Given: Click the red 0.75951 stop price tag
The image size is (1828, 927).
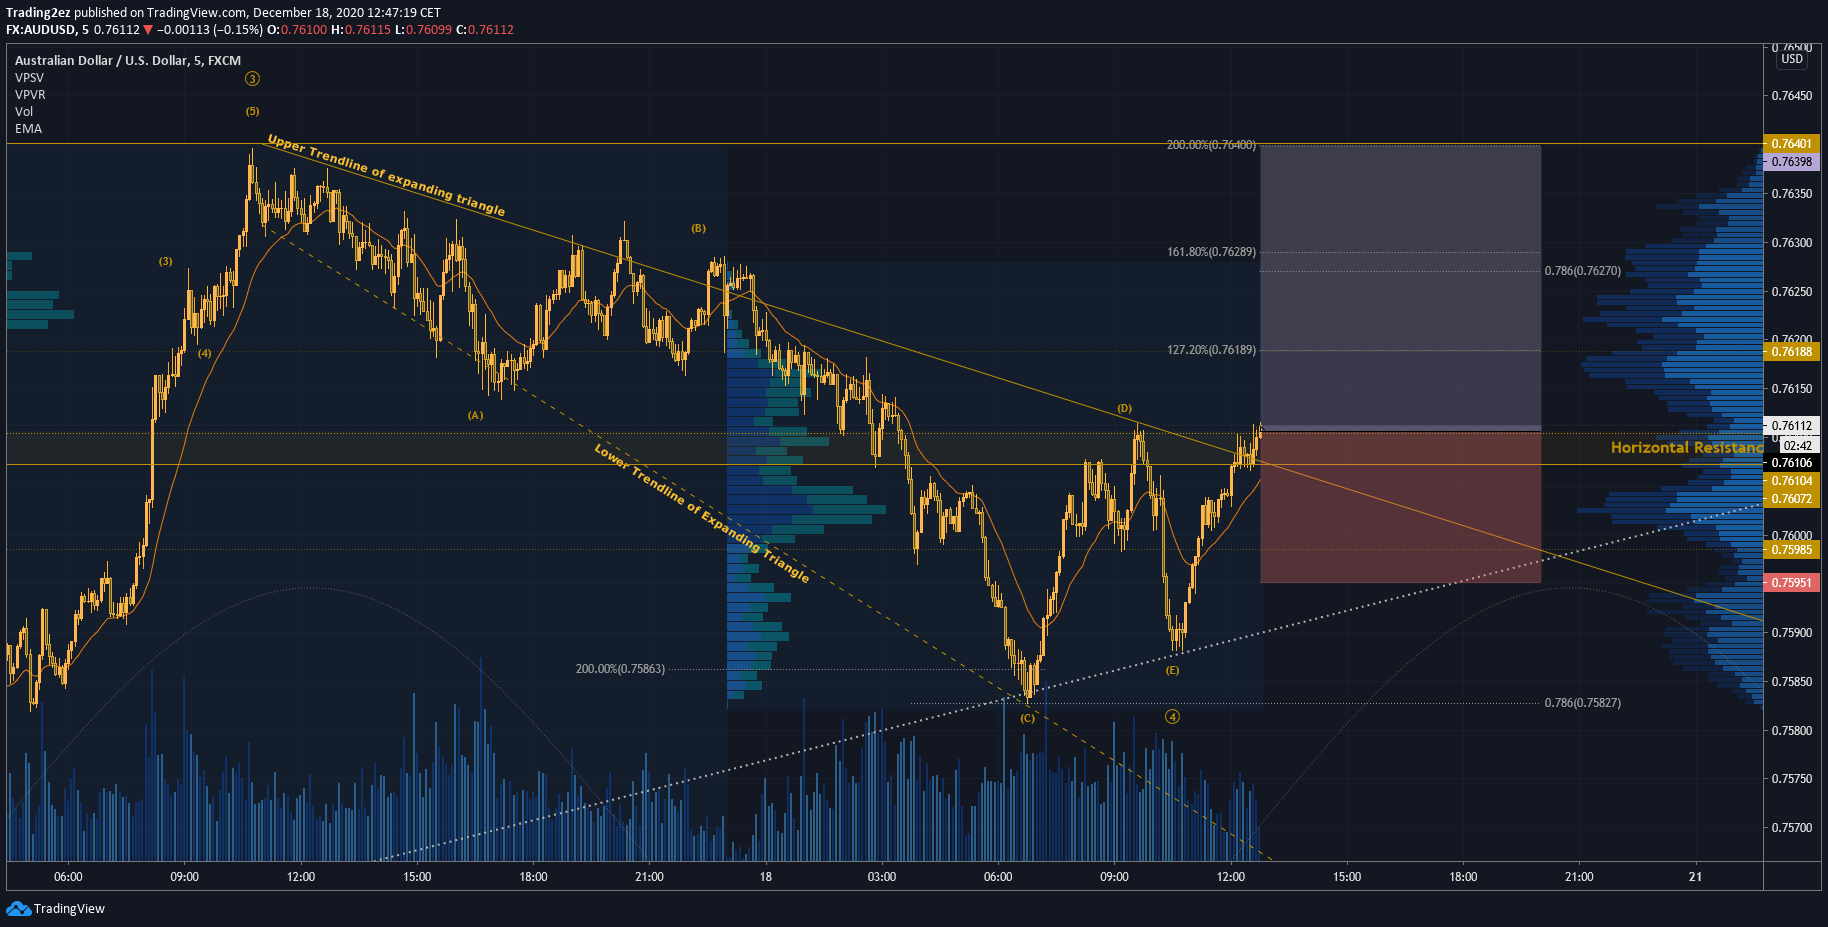Looking at the screenshot, I should coord(1791,583).
